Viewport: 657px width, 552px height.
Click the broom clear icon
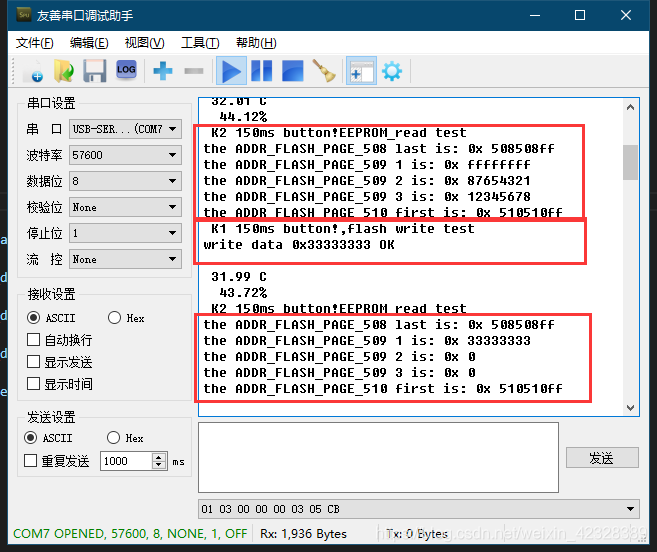[324, 71]
